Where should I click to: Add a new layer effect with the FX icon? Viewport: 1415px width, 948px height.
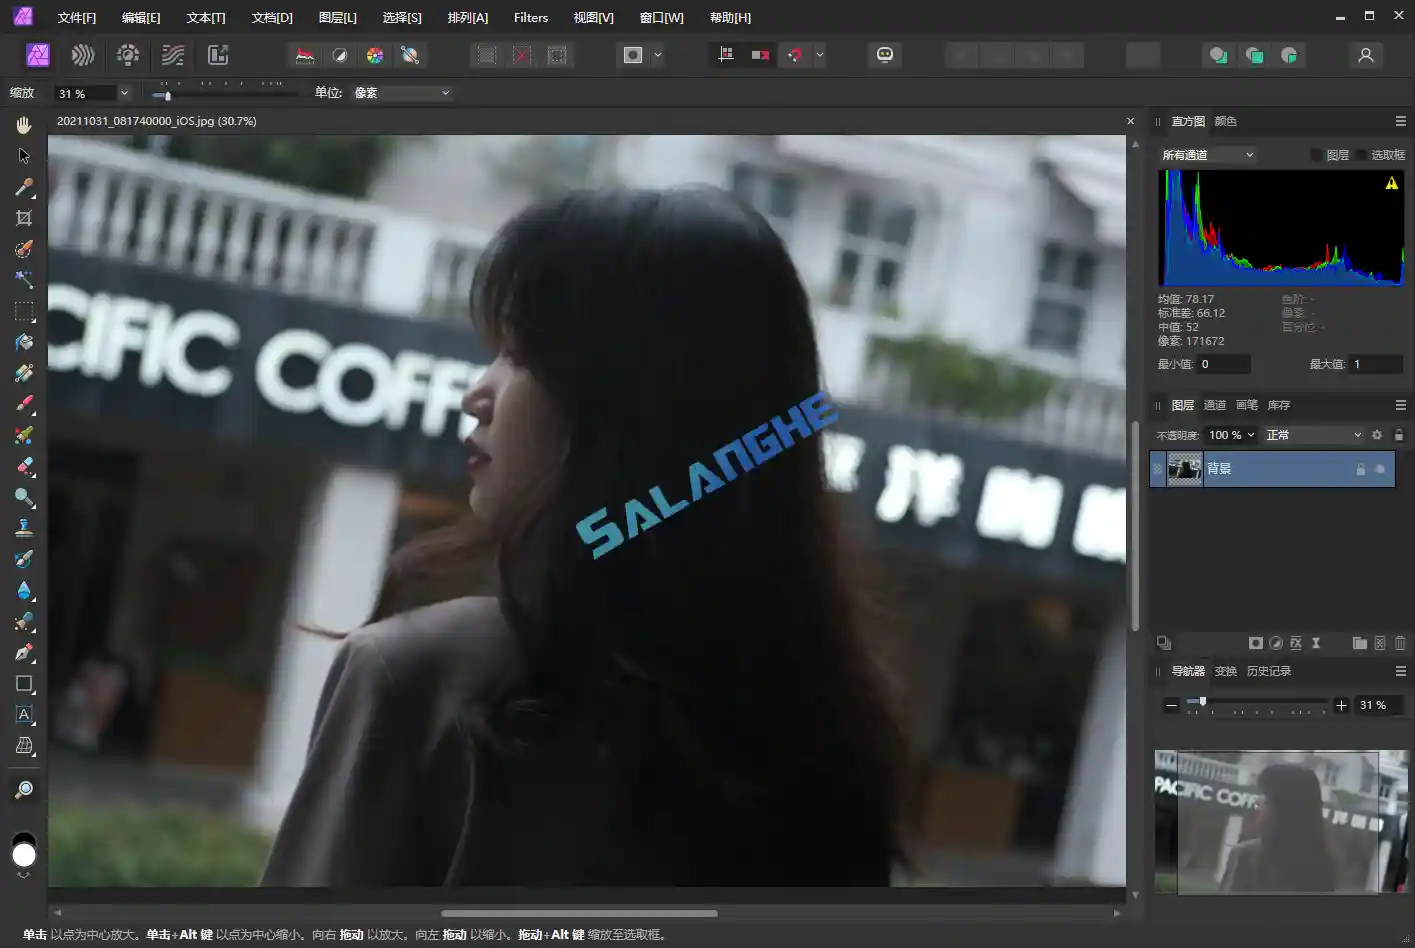click(1295, 643)
